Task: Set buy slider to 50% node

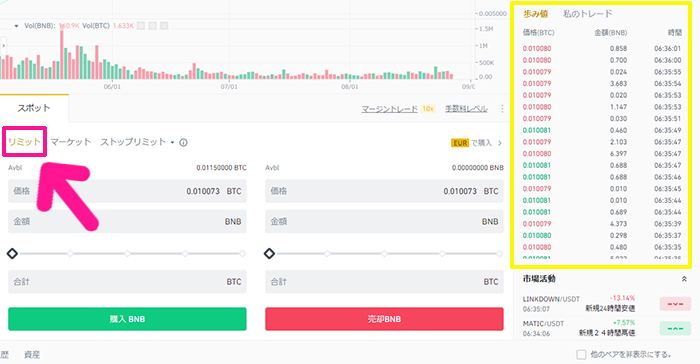Action: coord(128,254)
